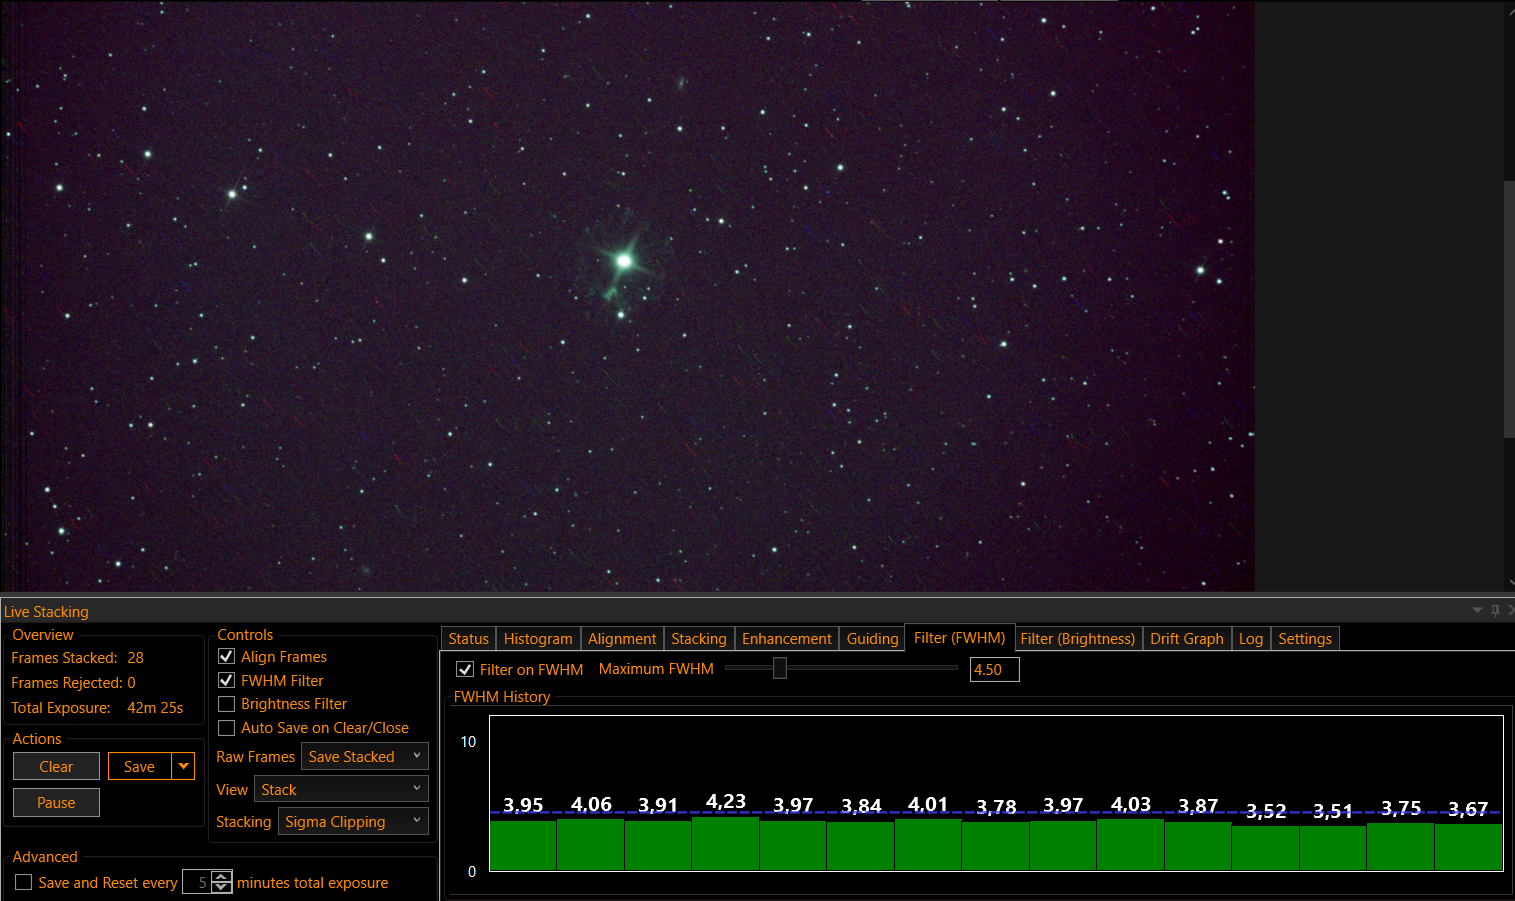Uncheck the FWHM Filter option
Screen dimensions: 1515x901
point(227,680)
